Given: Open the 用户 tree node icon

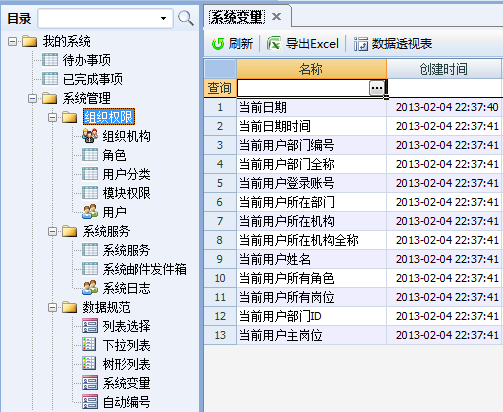Looking at the screenshot, I should [x=90, y=212].
